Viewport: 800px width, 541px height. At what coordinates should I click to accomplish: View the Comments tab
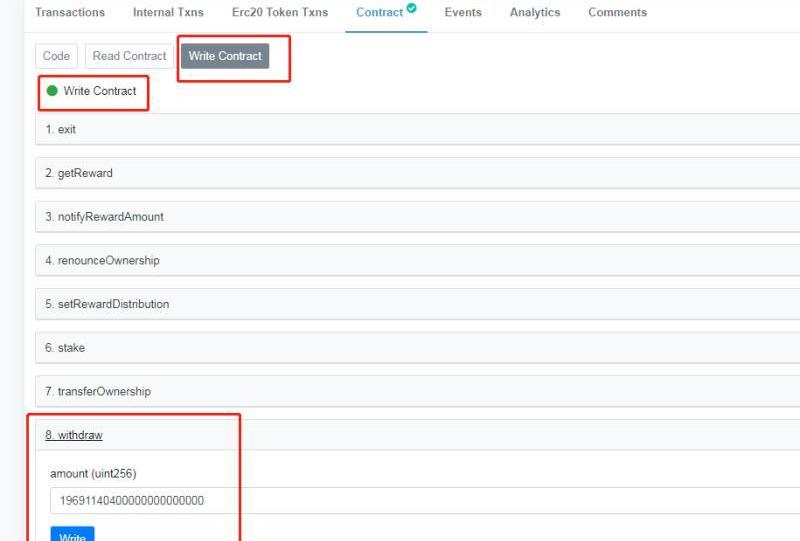point(617,13)
